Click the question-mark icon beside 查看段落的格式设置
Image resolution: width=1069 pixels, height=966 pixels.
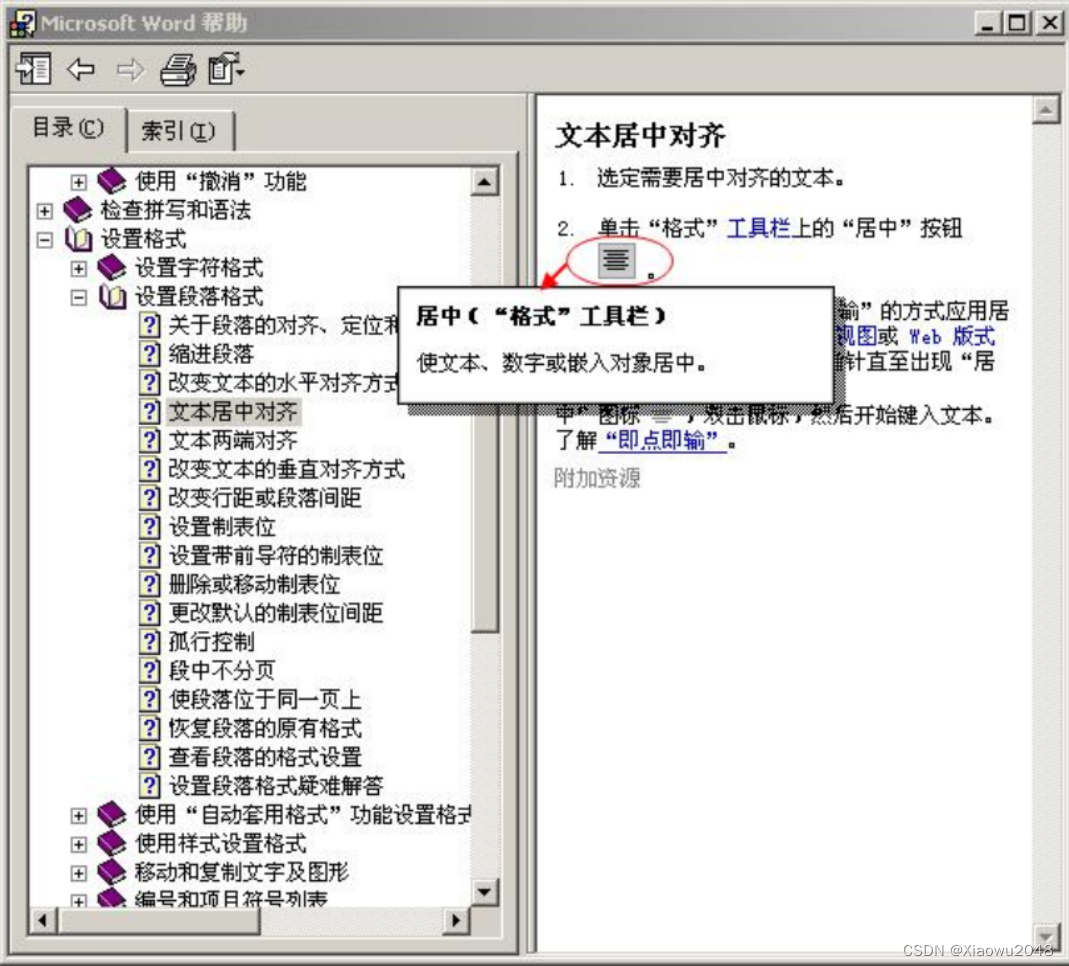[x=149, y=757]
